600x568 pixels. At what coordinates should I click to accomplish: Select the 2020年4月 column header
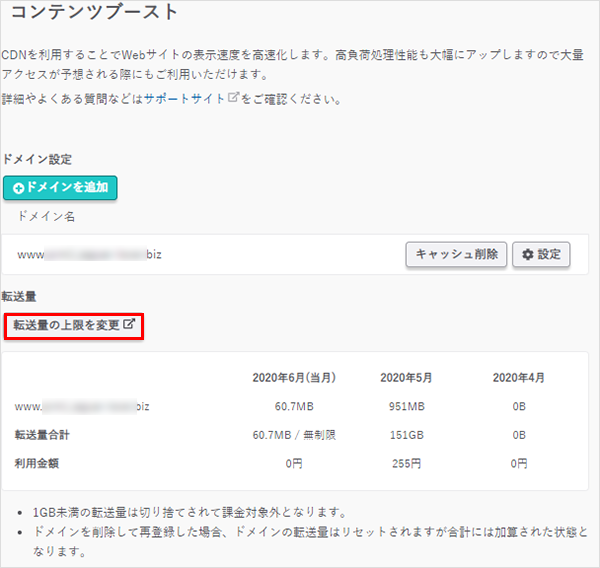click(518, 378)
